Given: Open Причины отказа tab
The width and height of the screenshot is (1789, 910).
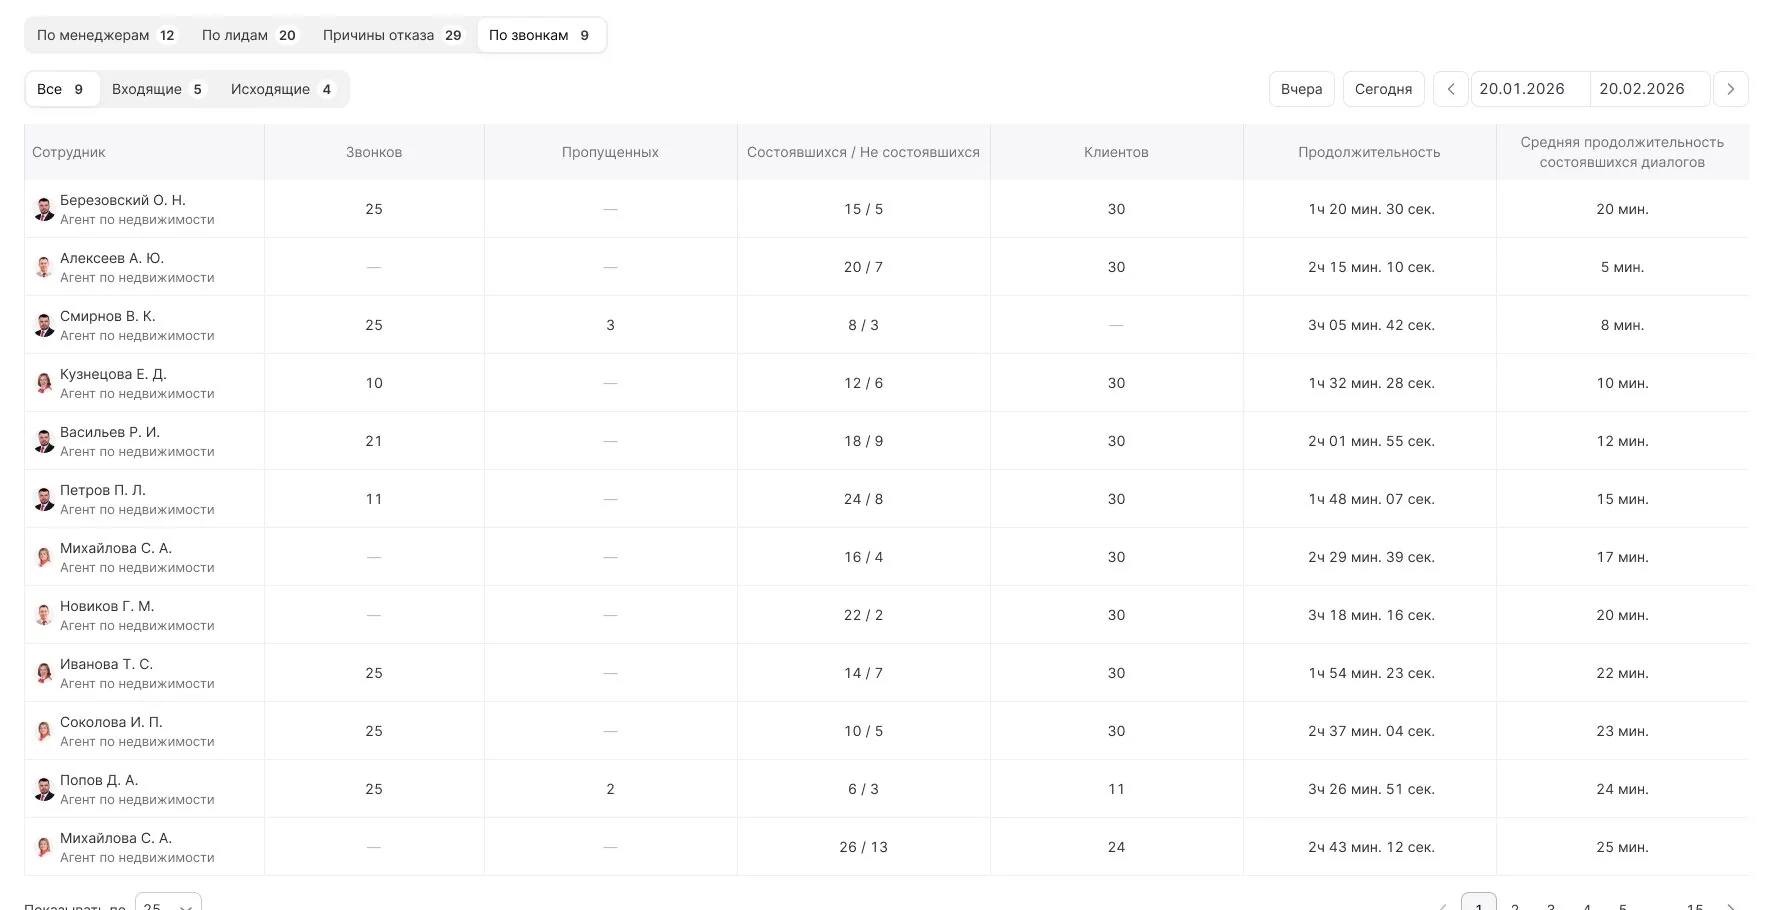Looking at the screenshot, I should pyautogui.click(x=392, y=35).
